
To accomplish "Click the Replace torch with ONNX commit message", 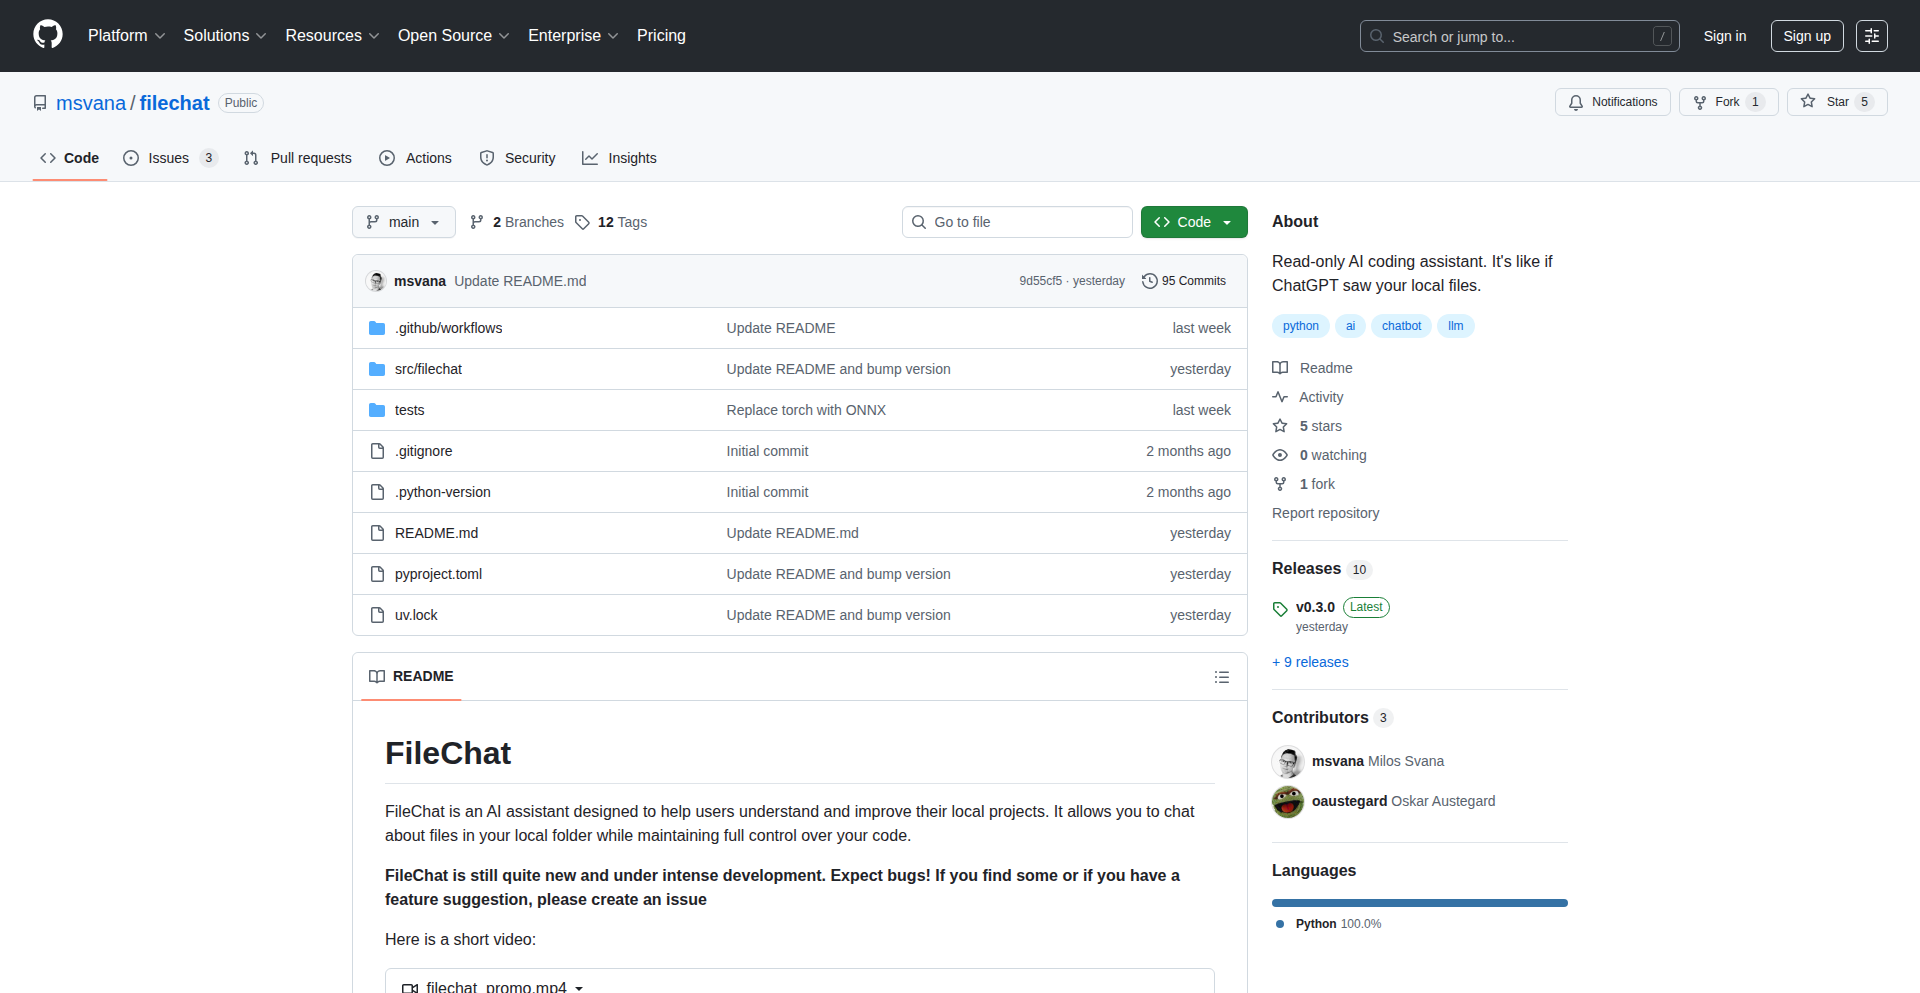I will tap(806, 410).
